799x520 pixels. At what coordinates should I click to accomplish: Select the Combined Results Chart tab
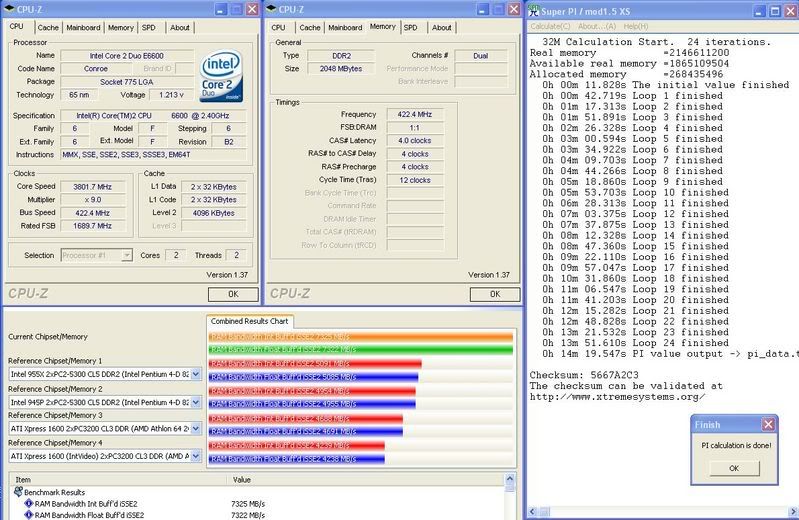pyautogui.click(x=250, y=321)
